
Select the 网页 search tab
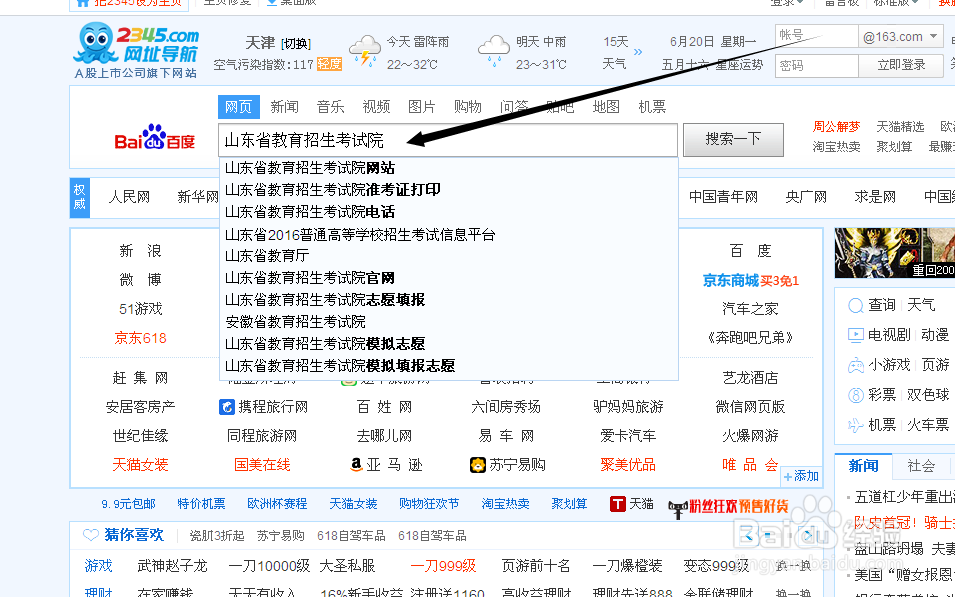[x=239, y=107]
